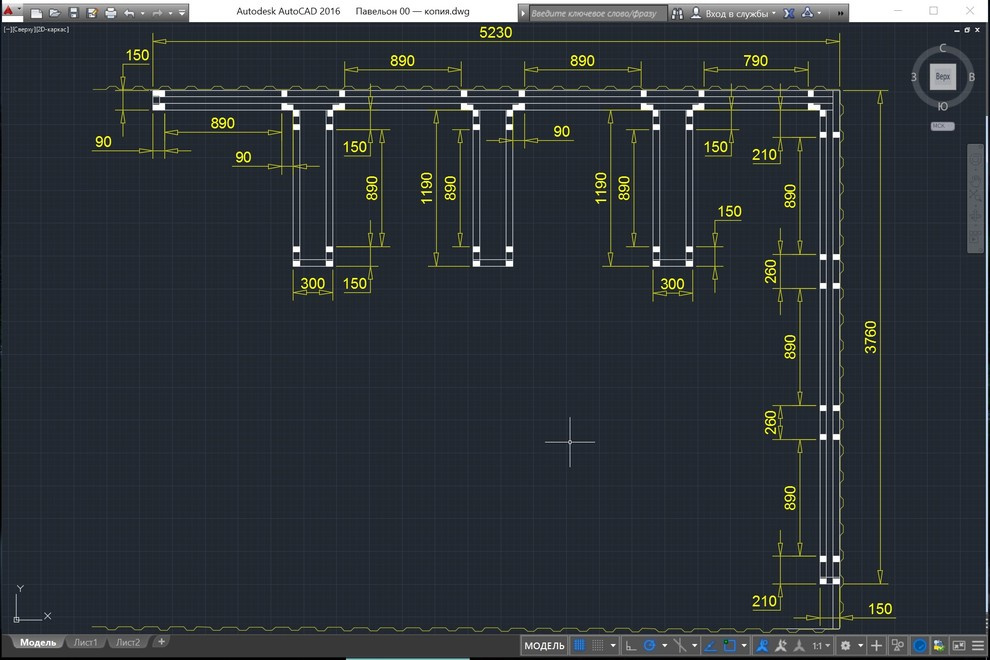Switch to the Лист1 layout tab
Viewport: 990px width, 660px height.
pos(85,642)
